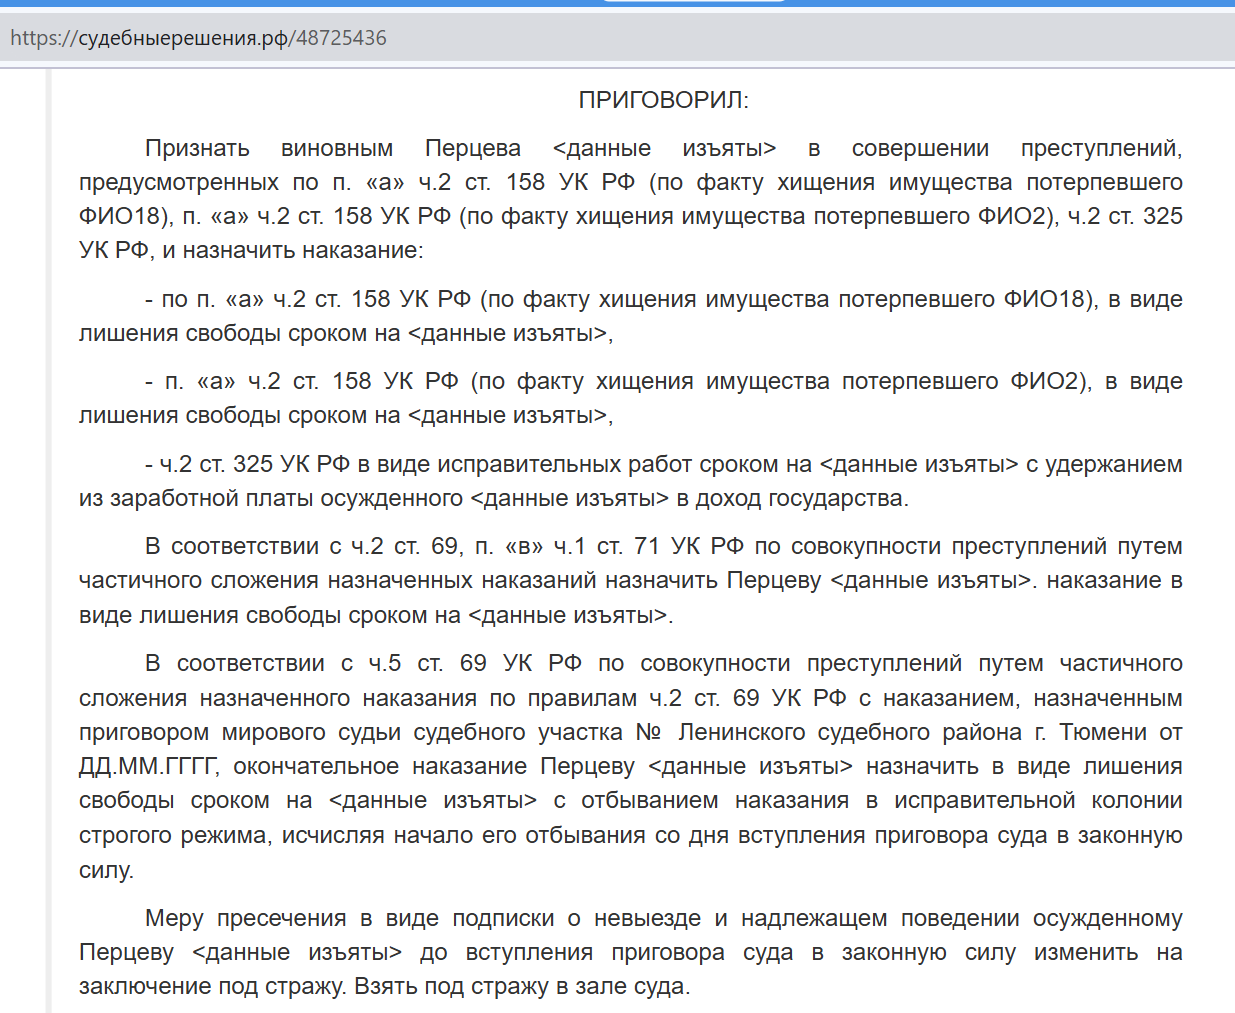Image resolution: width=1235 pixels, height=1013 pixels.
Task: Click the phrase "и назначить наказание:"
Action: pyautogui.click(x=293, y=251)
